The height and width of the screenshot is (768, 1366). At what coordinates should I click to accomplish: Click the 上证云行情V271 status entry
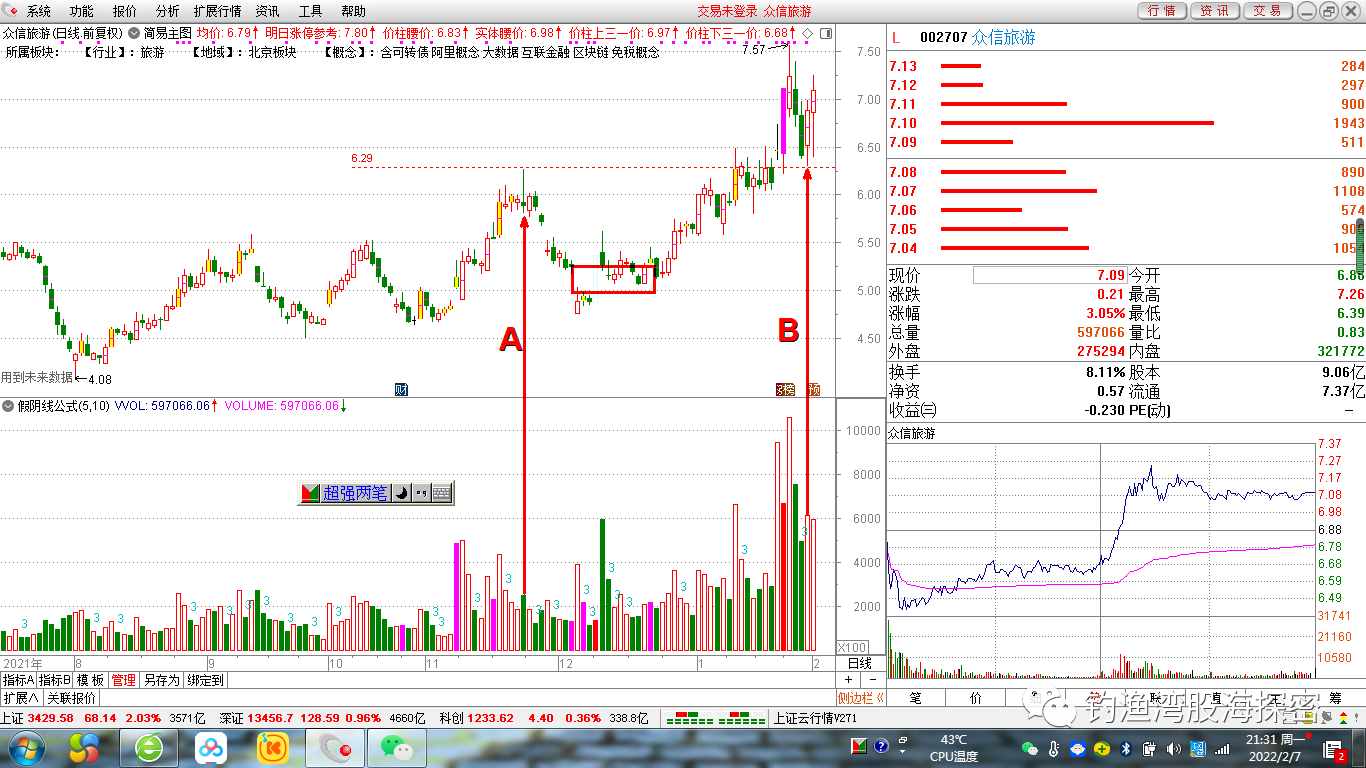(x=816, y=718)
